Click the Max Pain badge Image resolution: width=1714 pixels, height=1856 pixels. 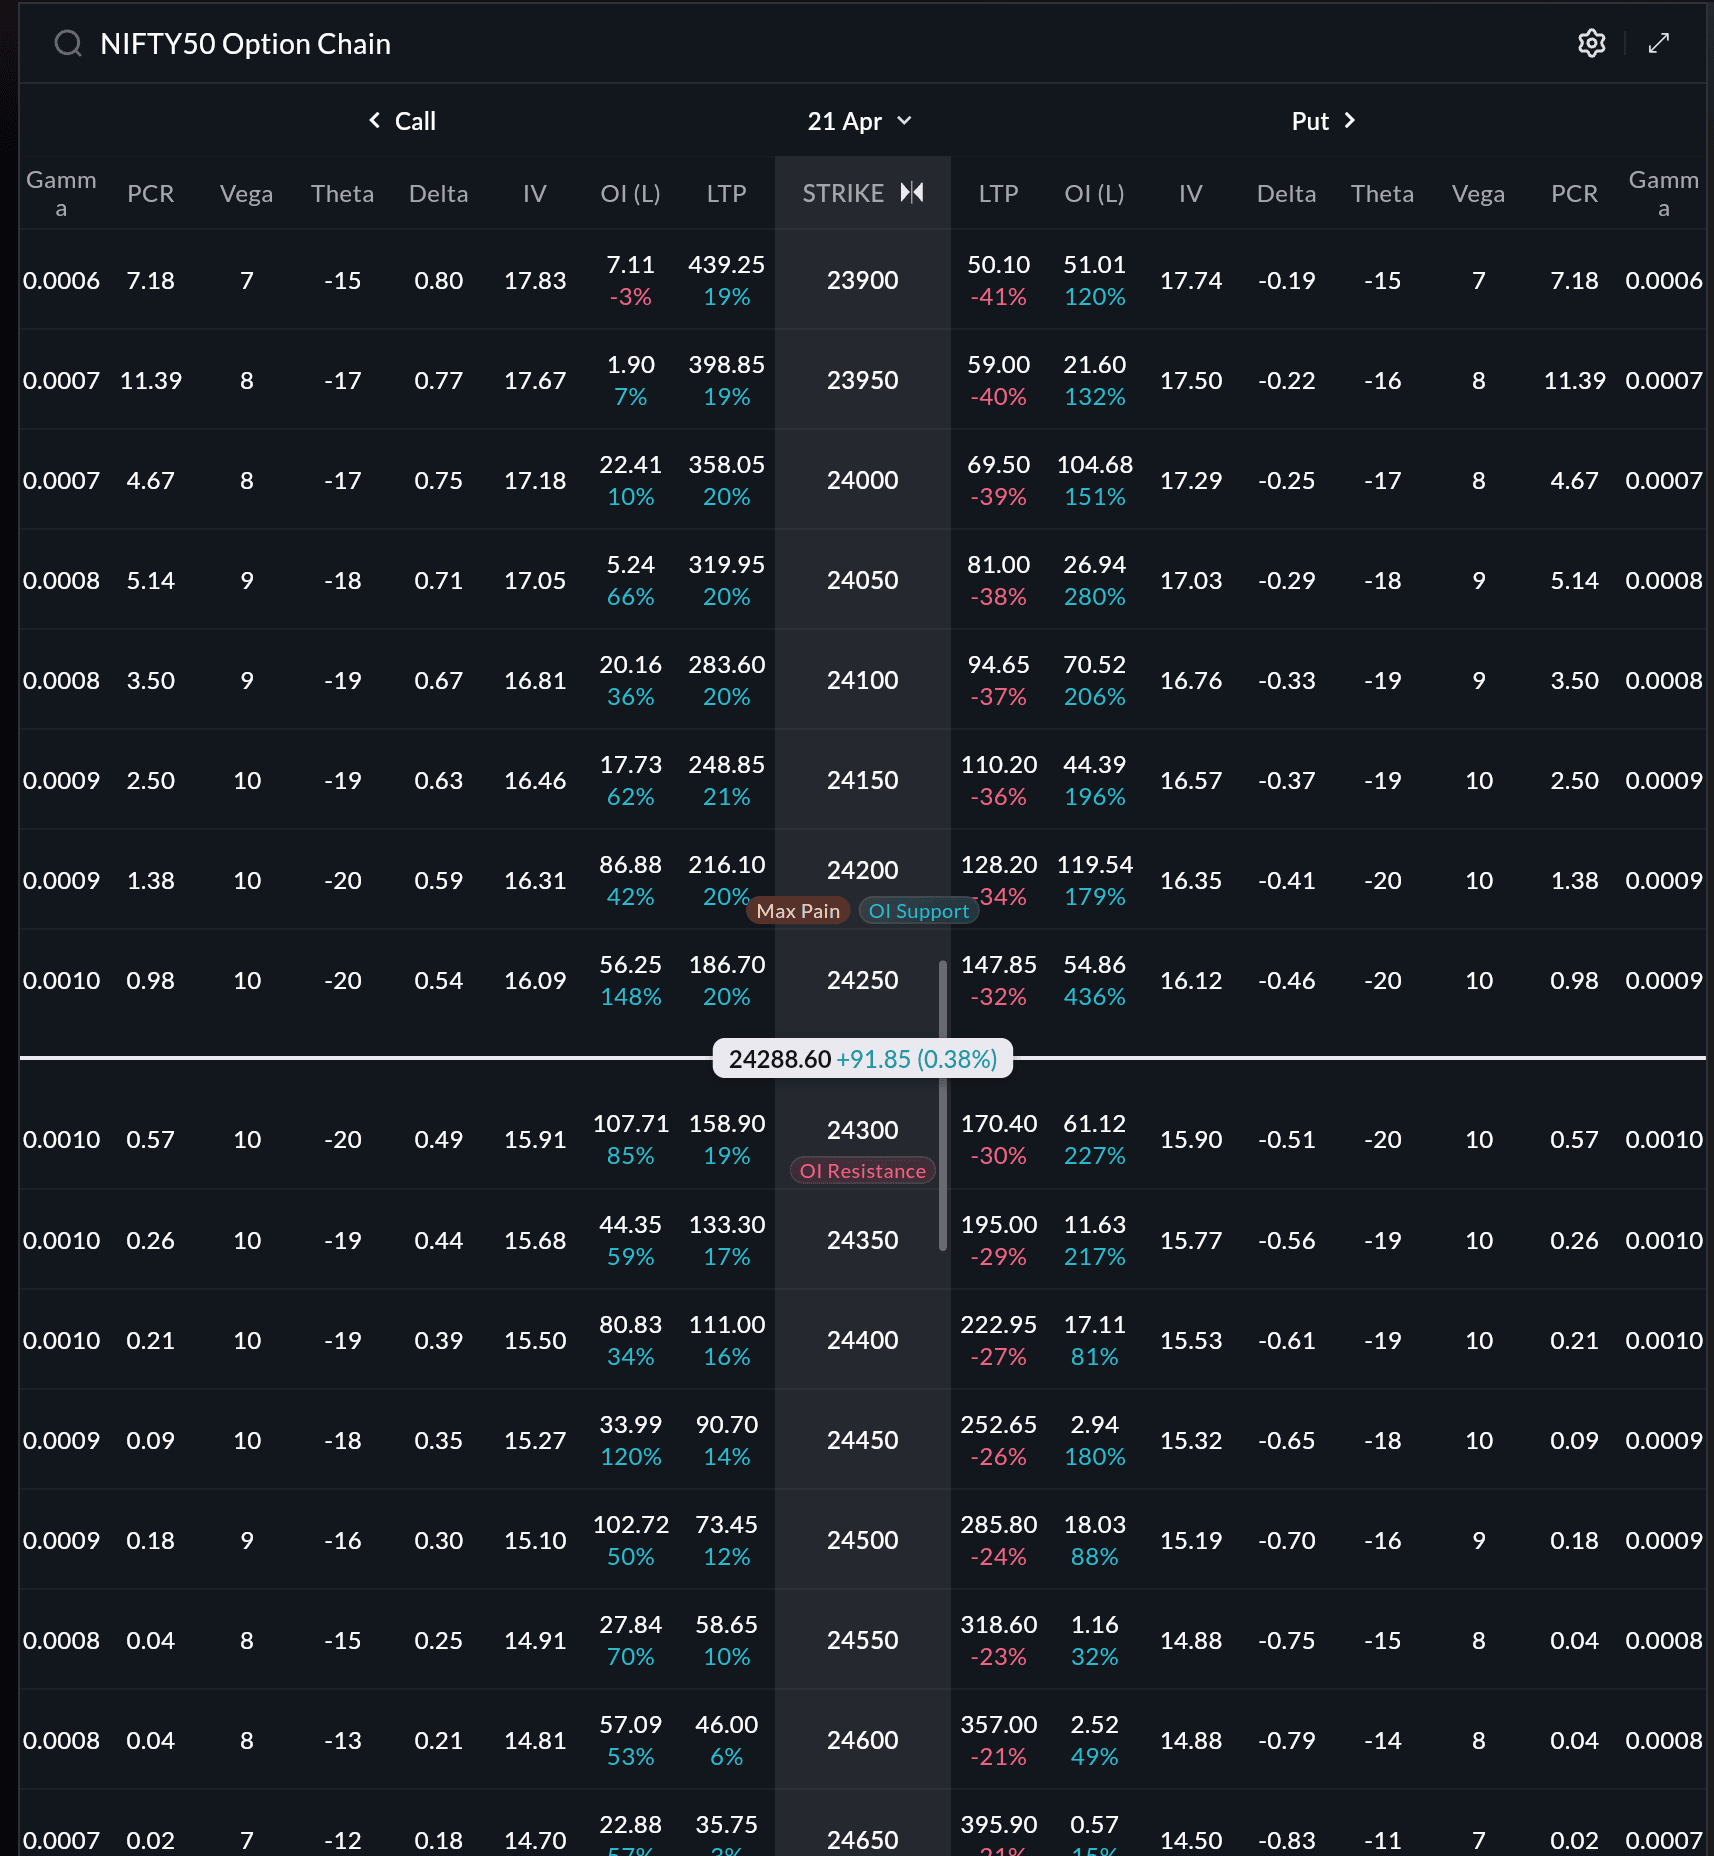coord(798,911)
